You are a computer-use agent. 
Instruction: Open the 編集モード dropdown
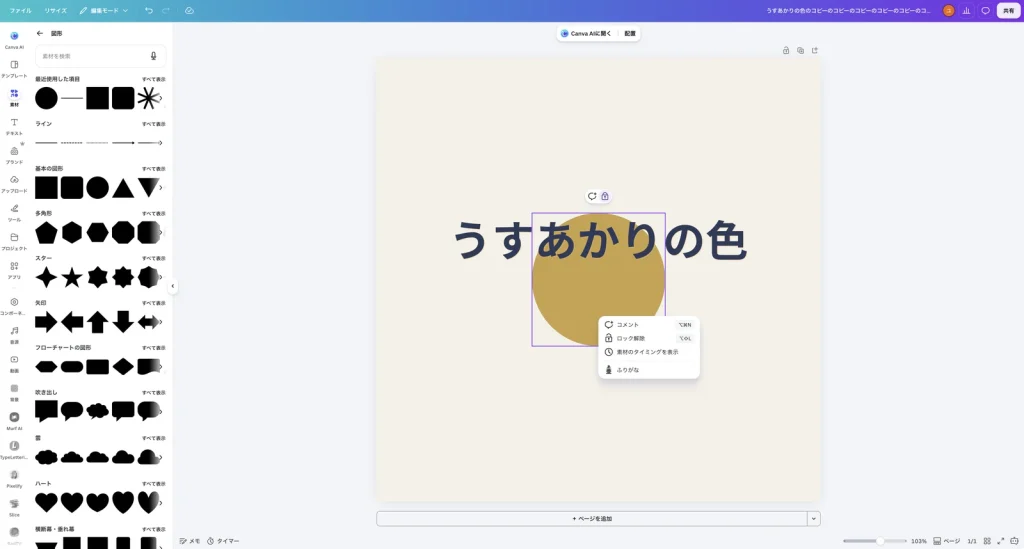click(x=104, y=10)
